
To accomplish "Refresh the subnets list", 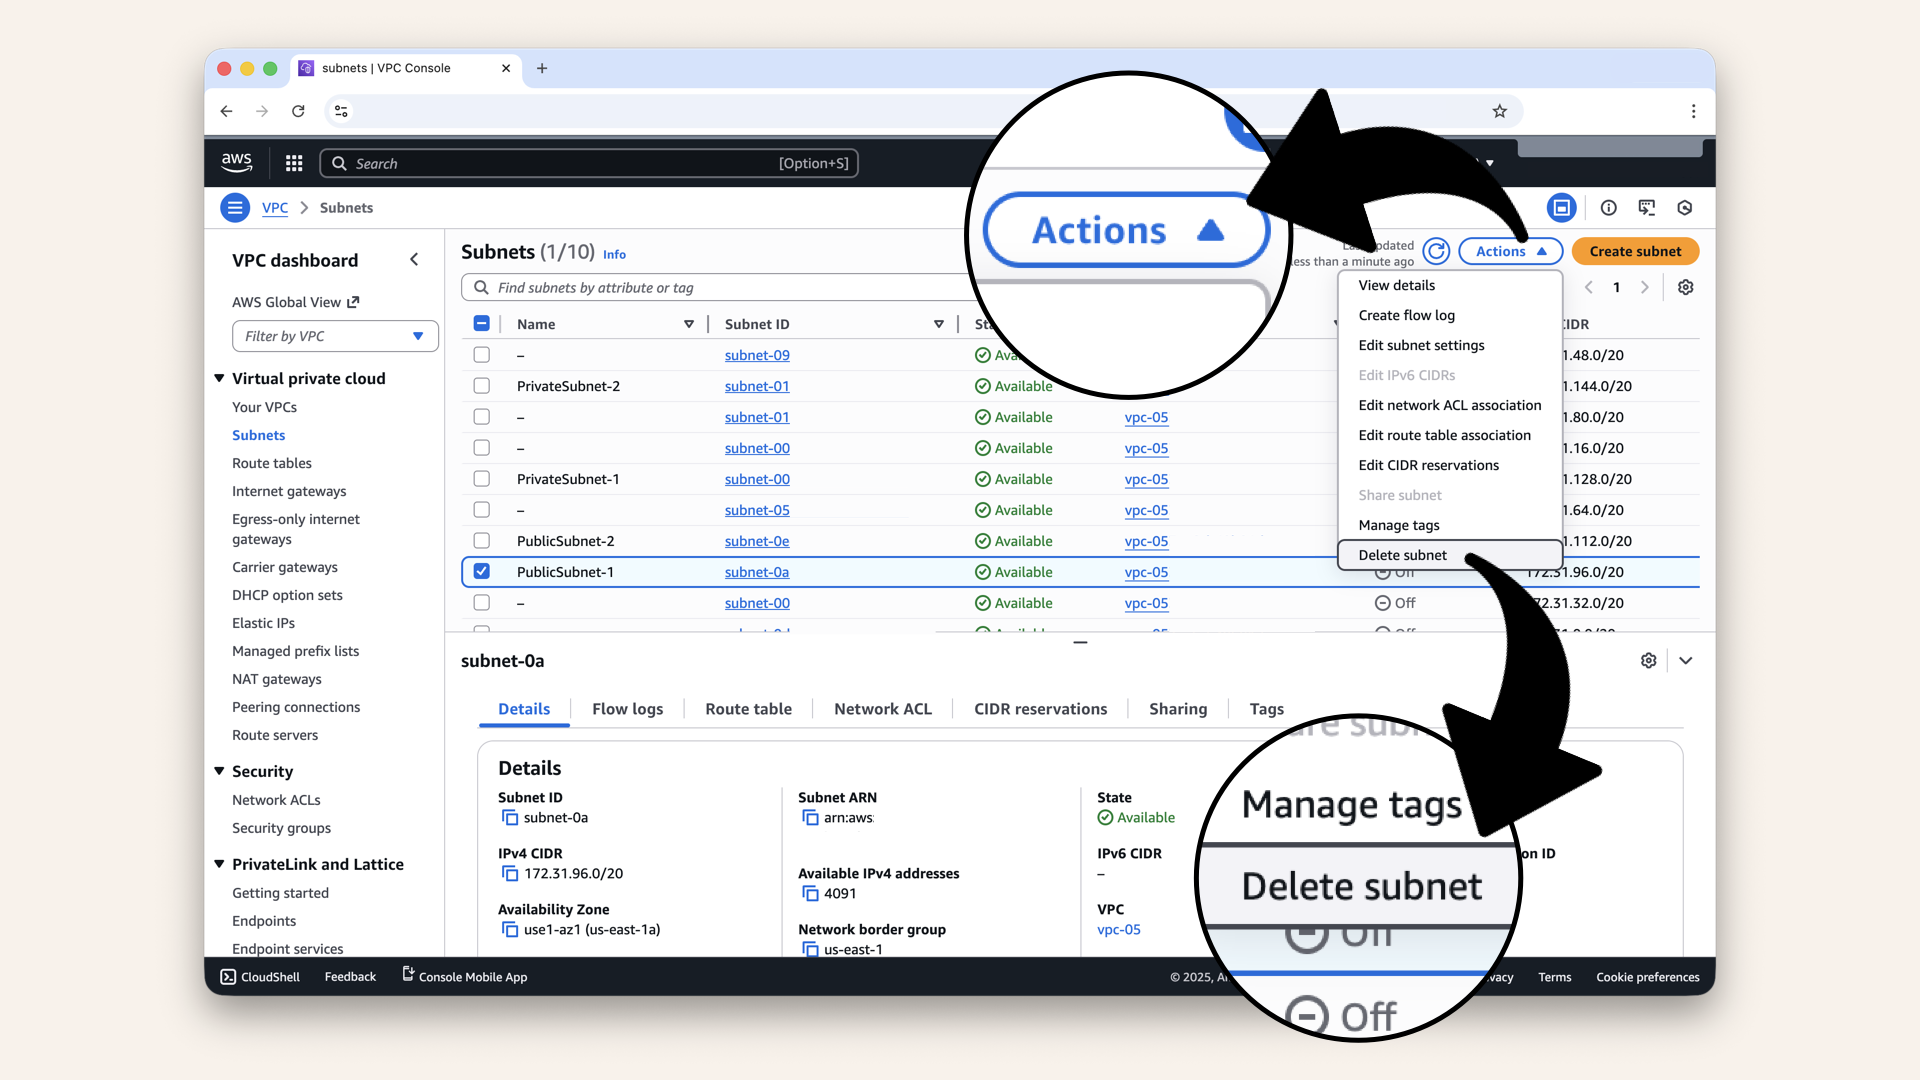I will (1436, 251).
